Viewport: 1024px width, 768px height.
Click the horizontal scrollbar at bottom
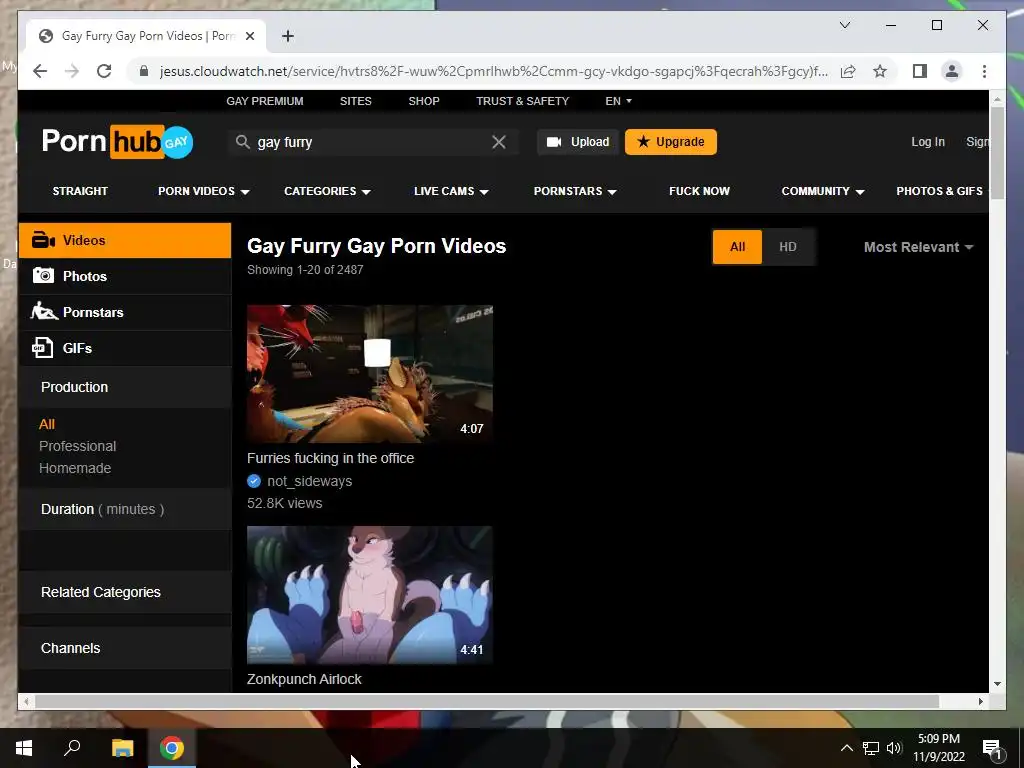point(487,701)
